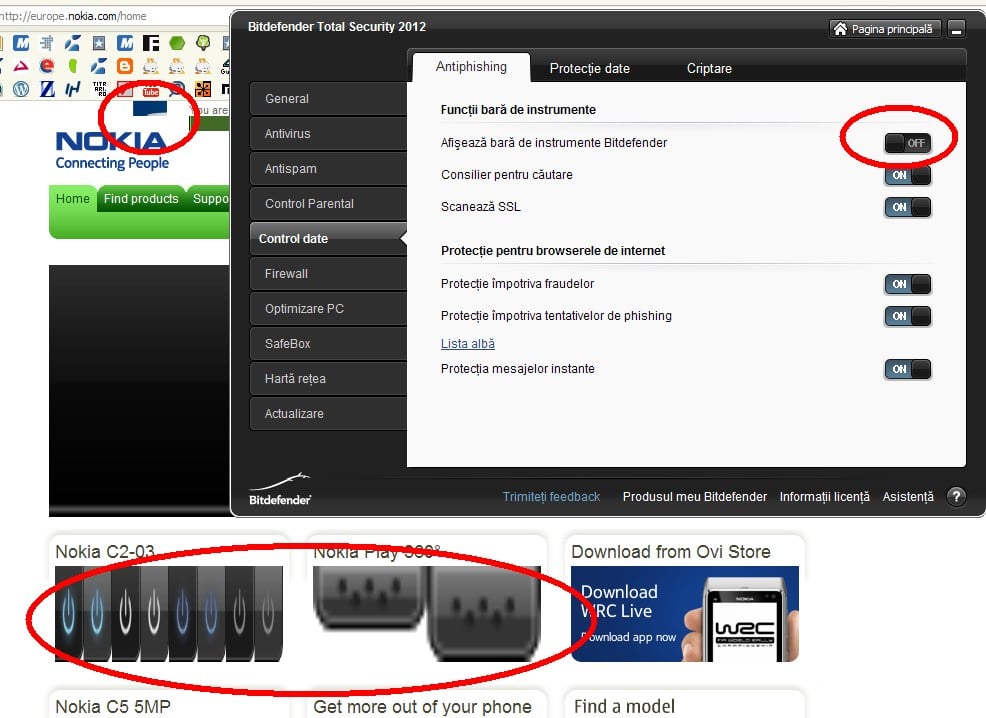Click the Bitdefender logo at bottom left

(280, 489)
